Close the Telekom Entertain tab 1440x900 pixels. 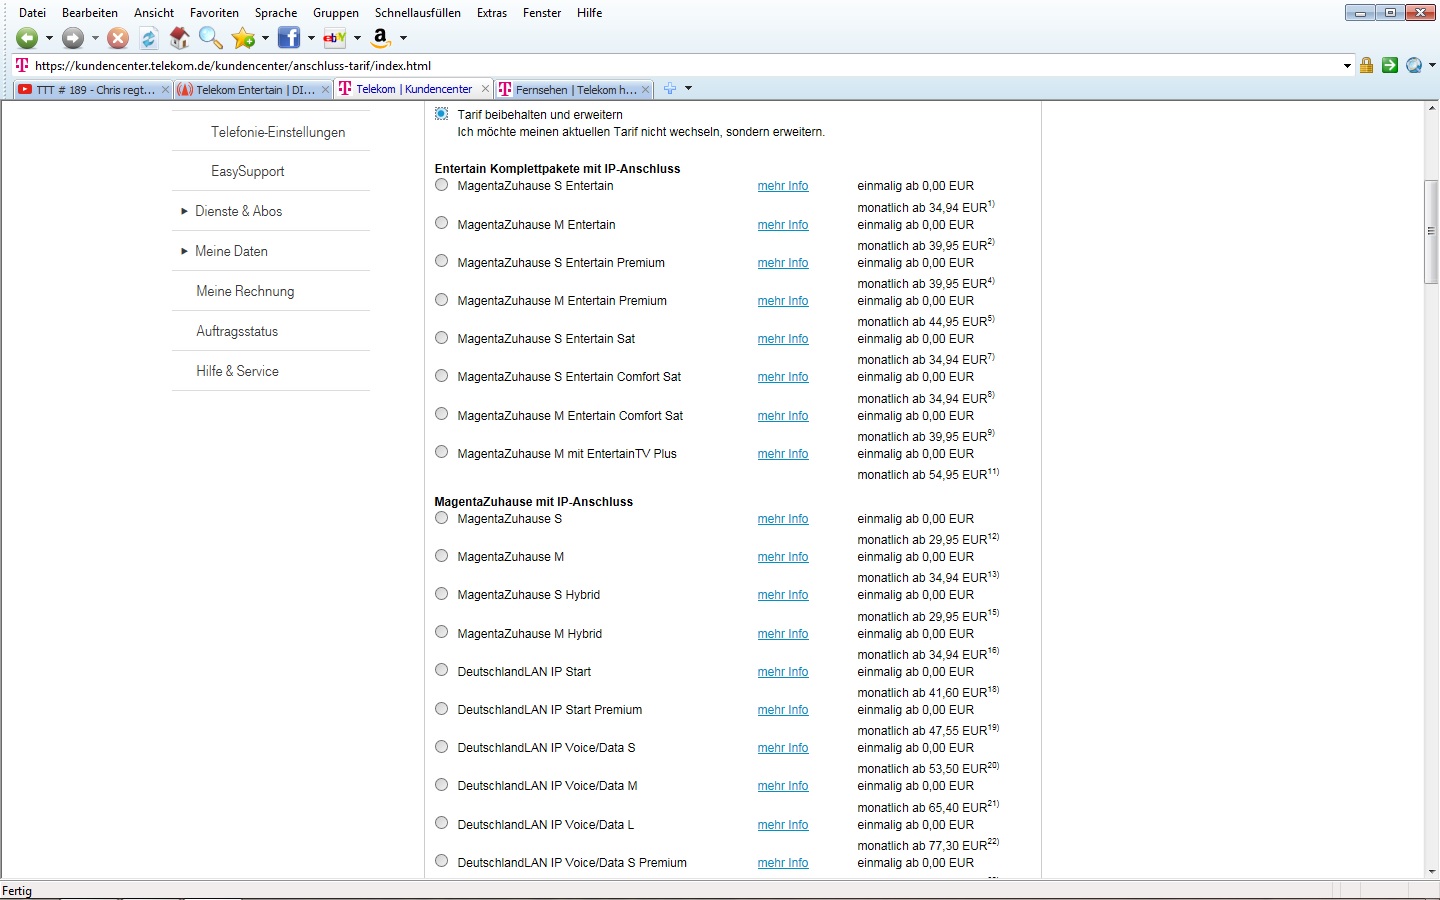click(x=325, y=89)
